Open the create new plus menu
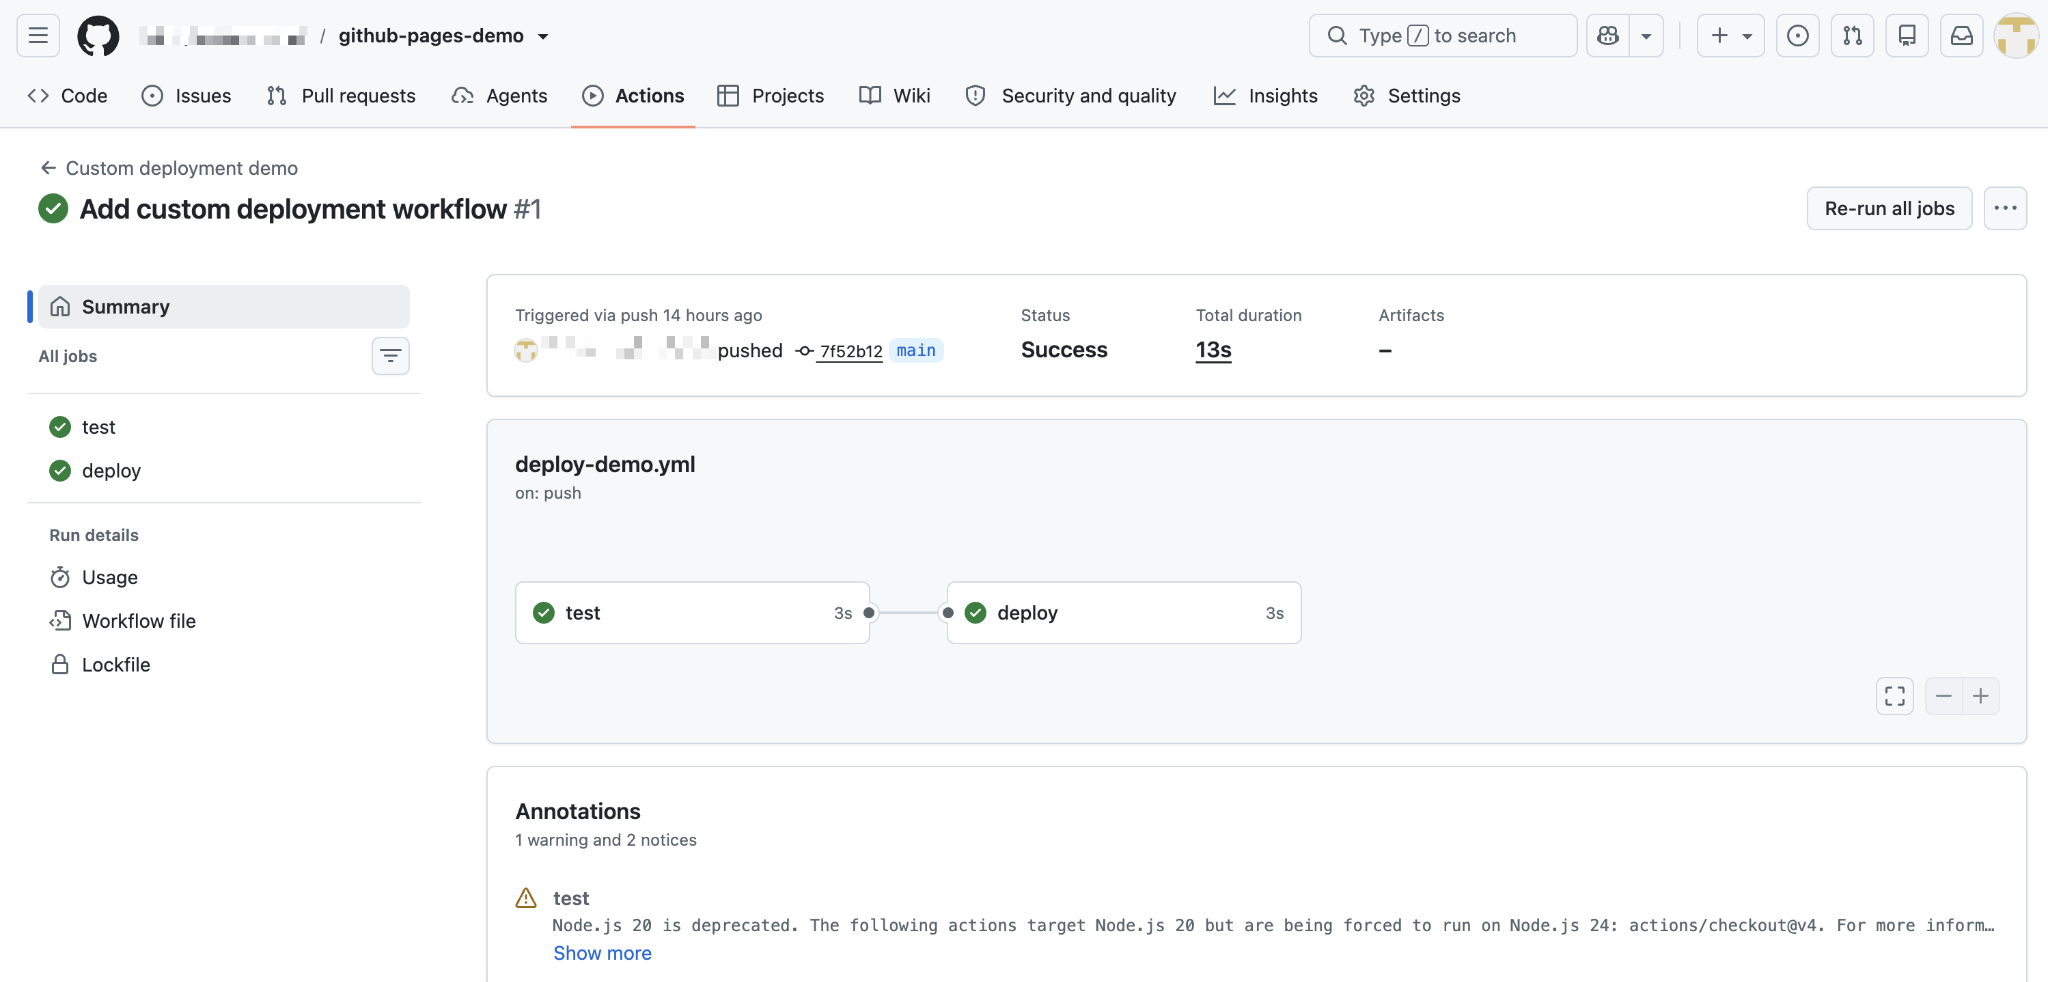The height and width of the screenshot is (982, 2048). [1731, 36]
